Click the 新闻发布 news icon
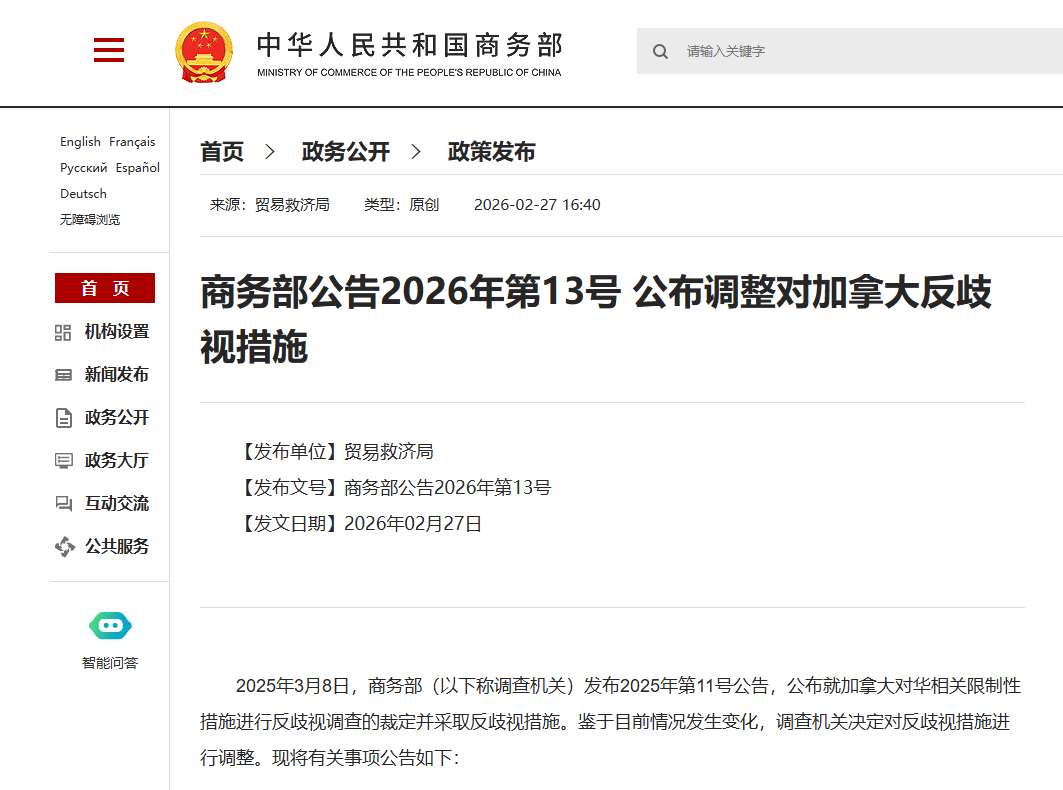The image size is (1063, 790). coord(63,375)
